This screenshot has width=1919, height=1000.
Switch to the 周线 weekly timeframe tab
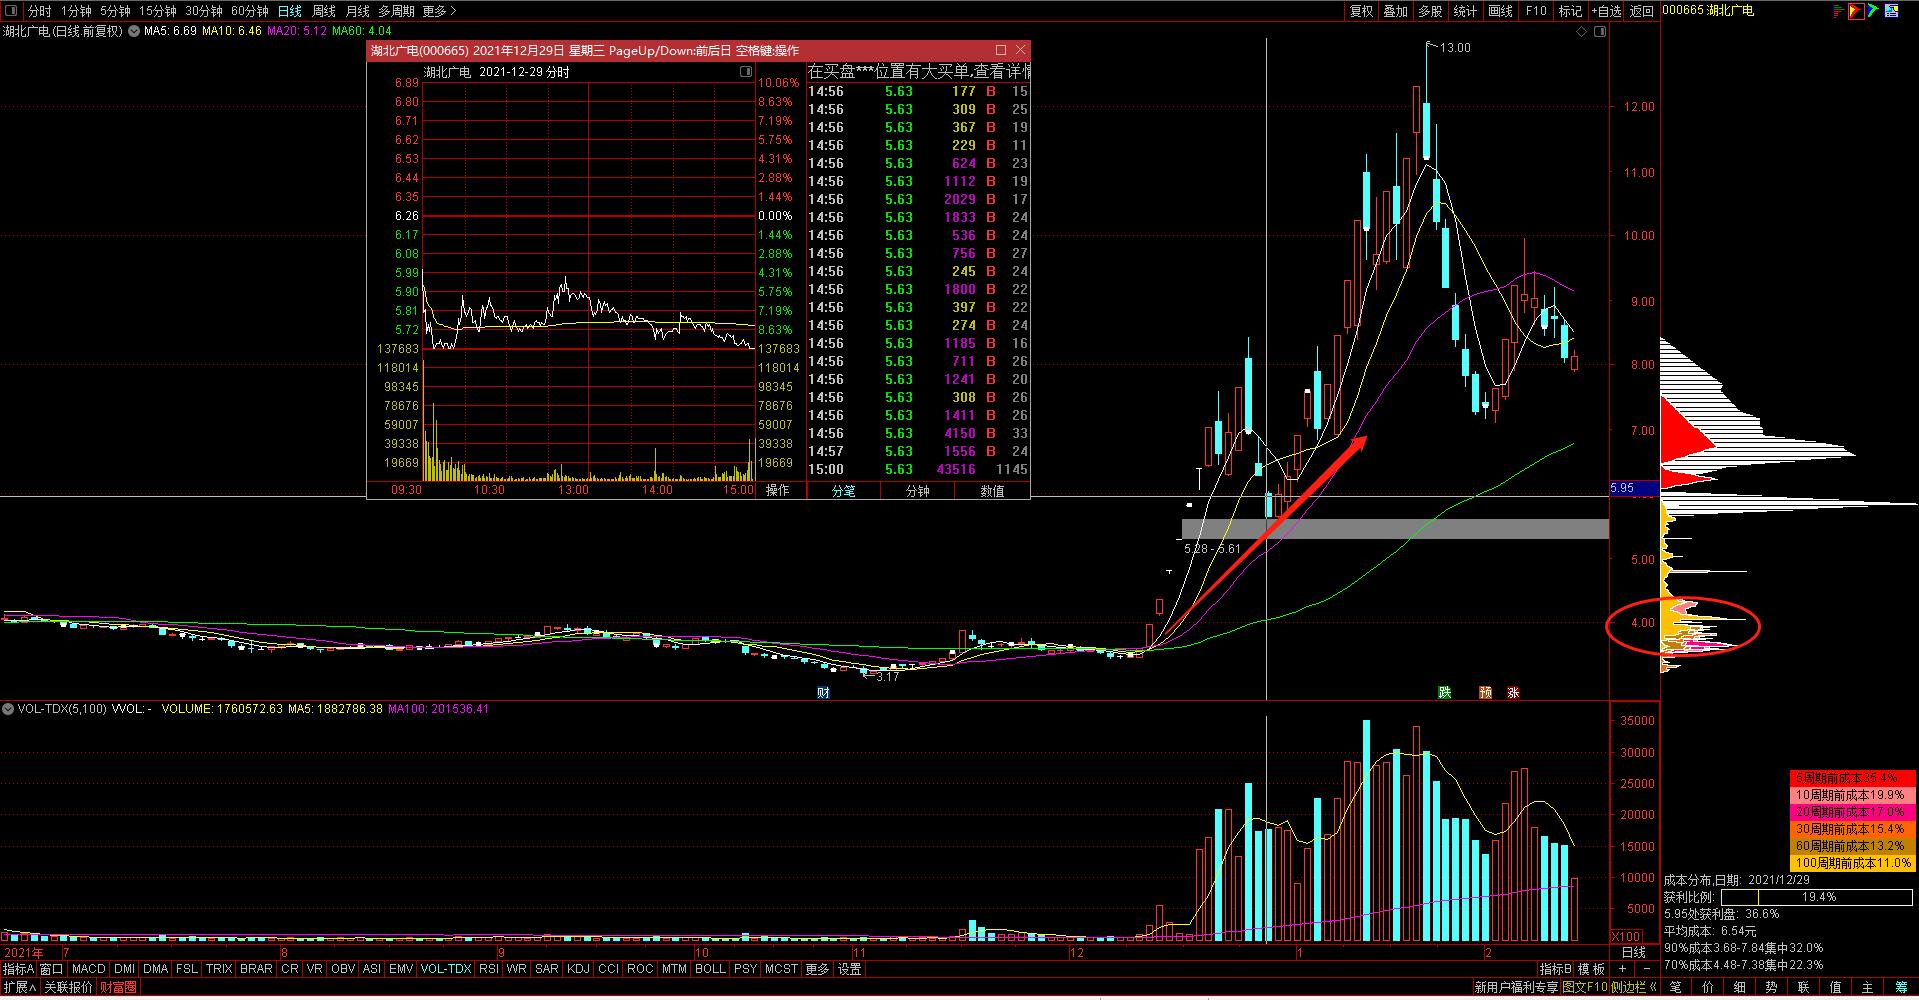point(324,11)
